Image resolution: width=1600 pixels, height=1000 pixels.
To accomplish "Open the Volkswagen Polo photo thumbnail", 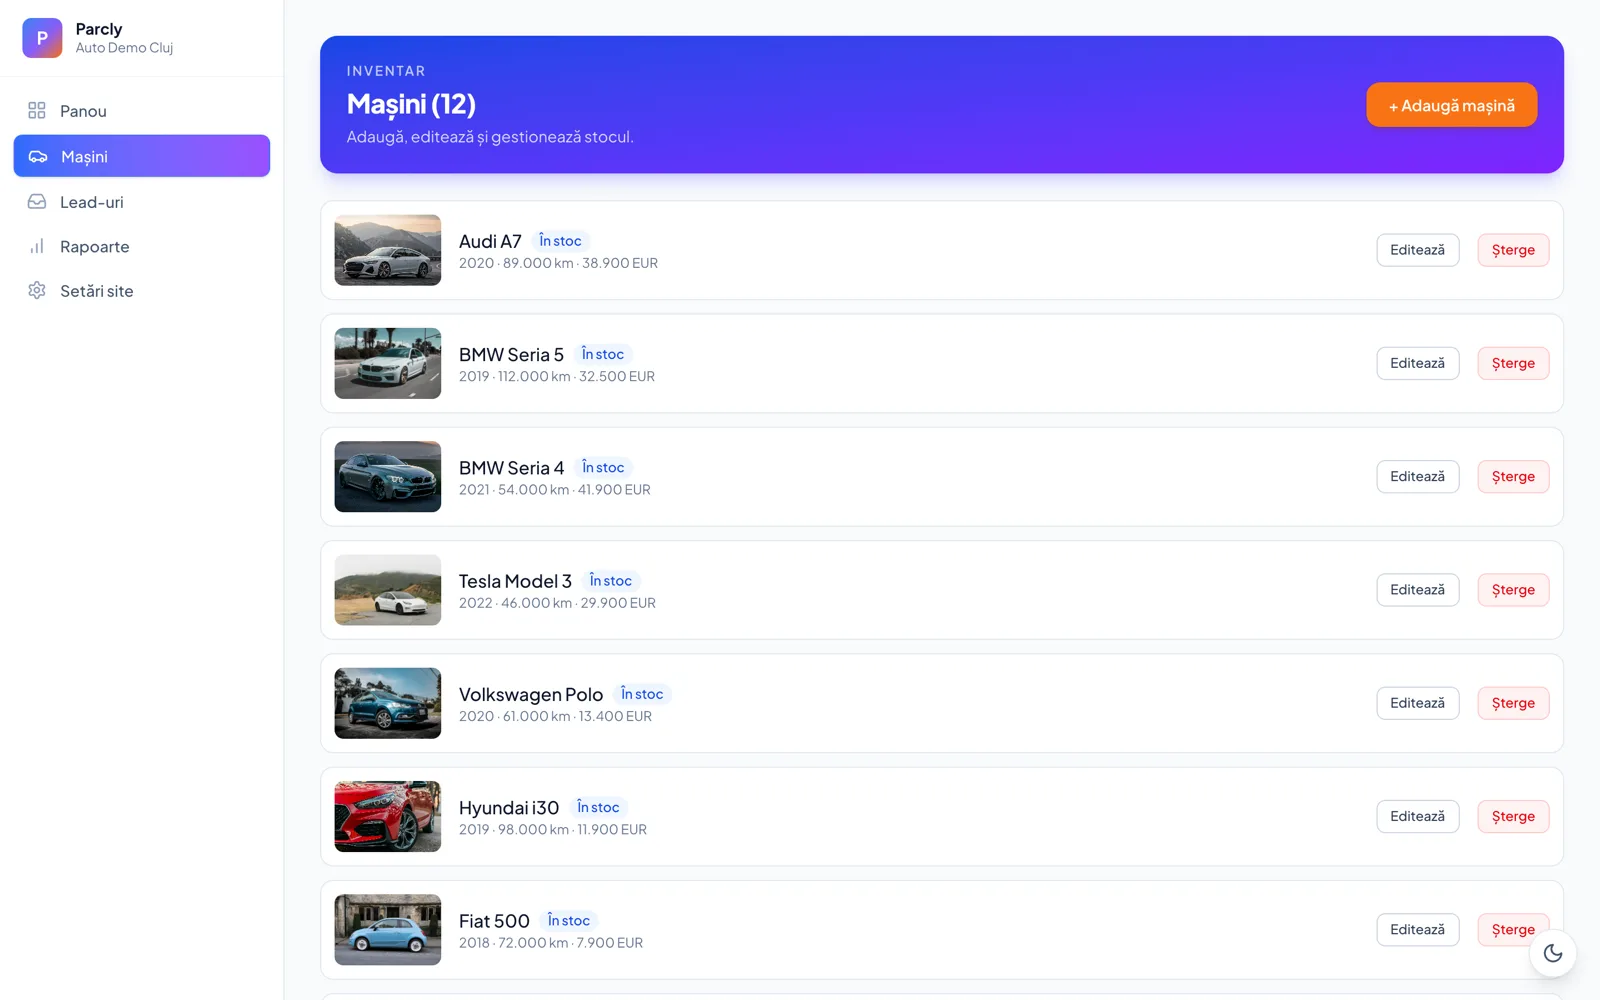I will pos(388,703).
